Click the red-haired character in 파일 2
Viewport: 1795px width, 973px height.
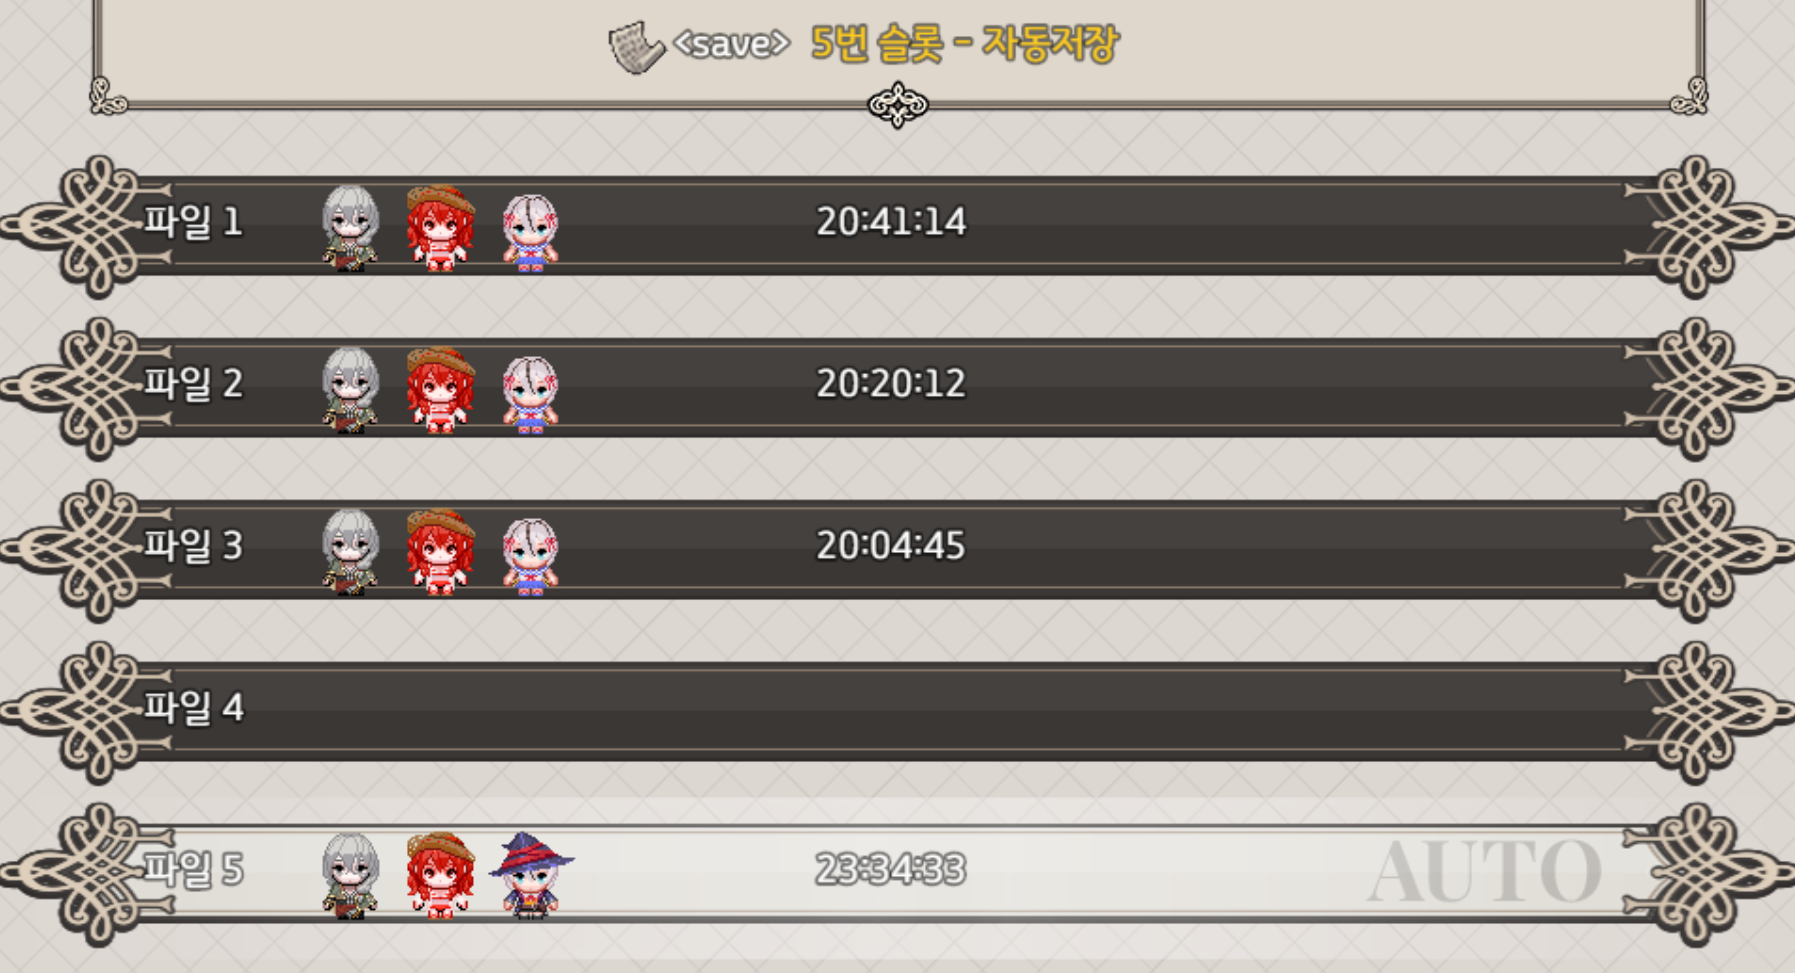click(440, 390)
